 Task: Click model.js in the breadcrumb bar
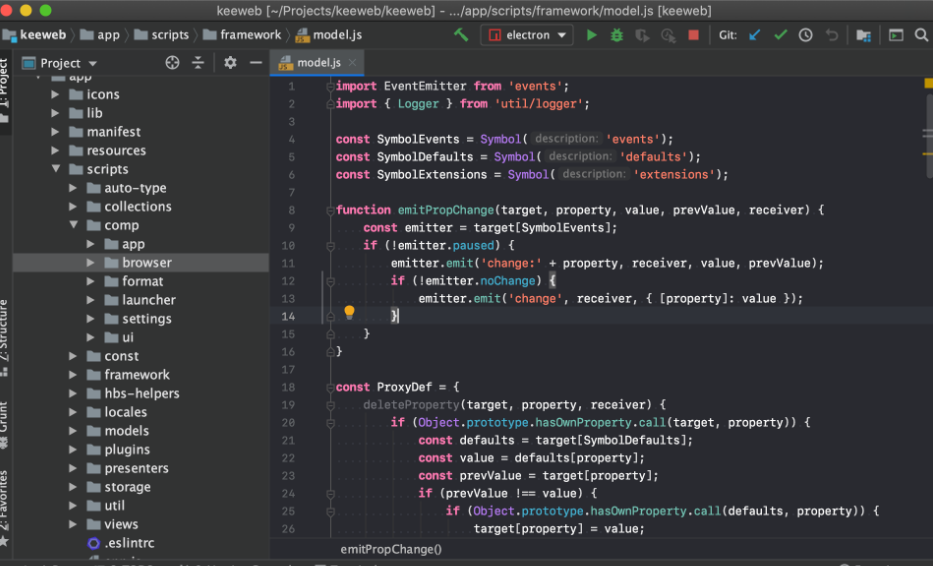click(329, 35)
